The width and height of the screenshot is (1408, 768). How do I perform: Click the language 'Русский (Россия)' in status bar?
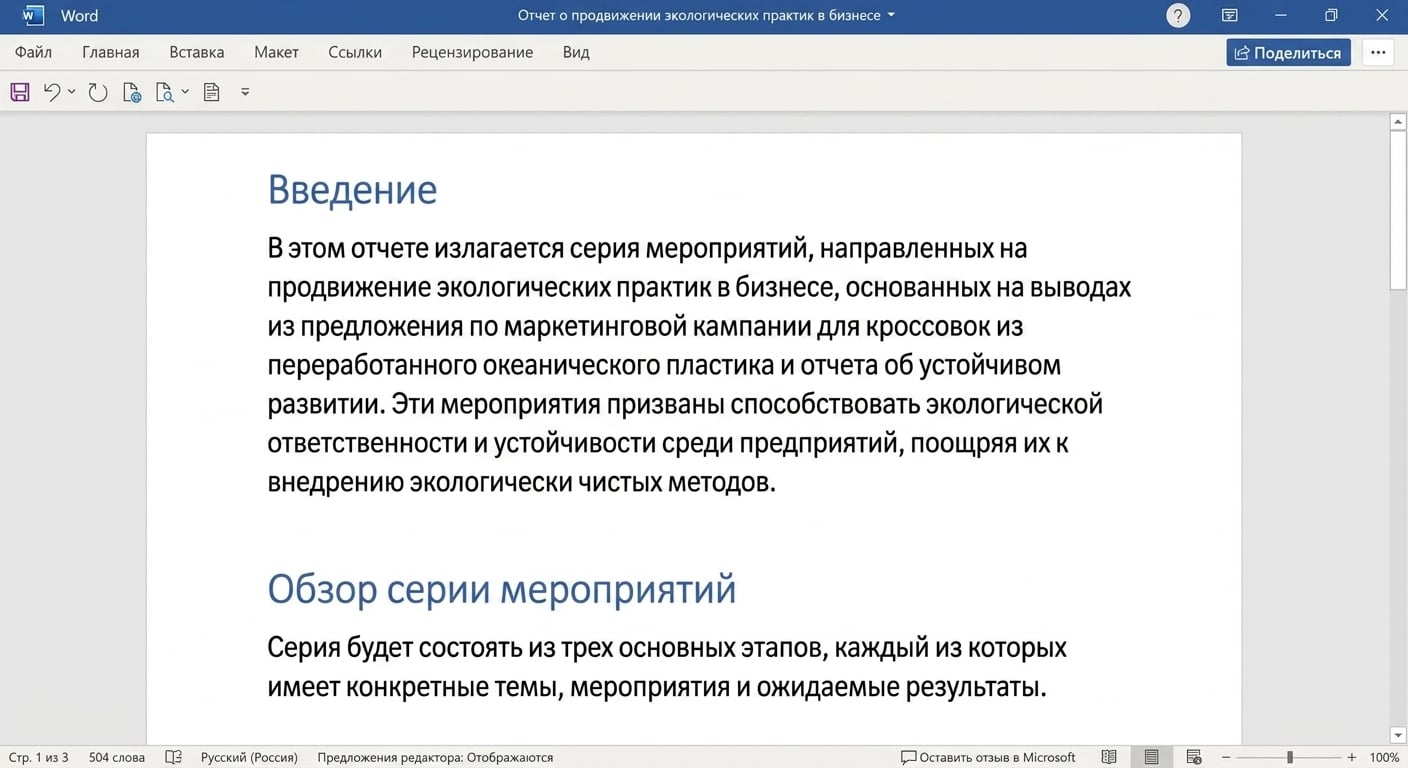(x=249, y=757)
